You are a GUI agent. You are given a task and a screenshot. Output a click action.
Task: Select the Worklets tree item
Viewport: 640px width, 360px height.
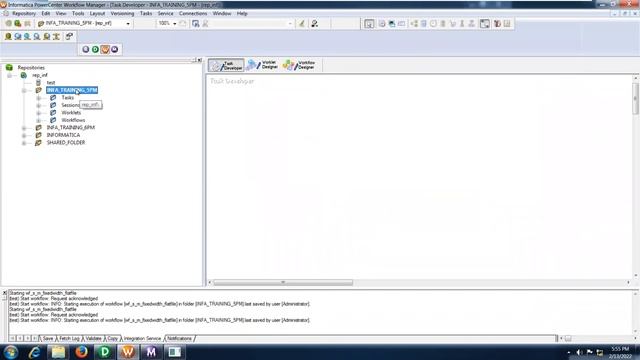tap(71, 113)
